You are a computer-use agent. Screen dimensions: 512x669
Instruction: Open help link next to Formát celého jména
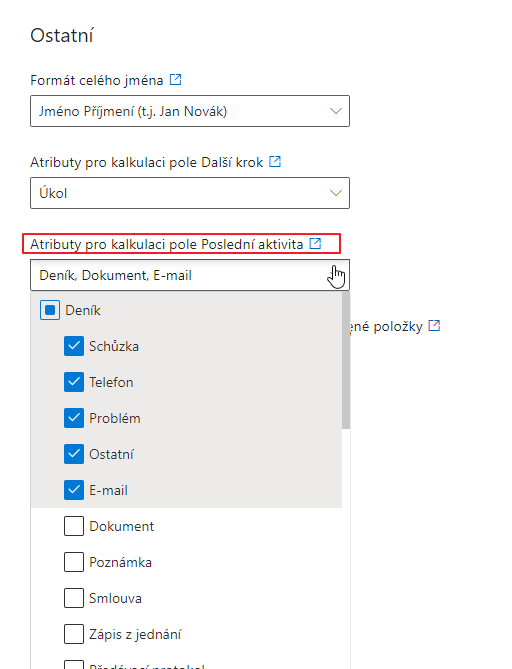(175, 79)
